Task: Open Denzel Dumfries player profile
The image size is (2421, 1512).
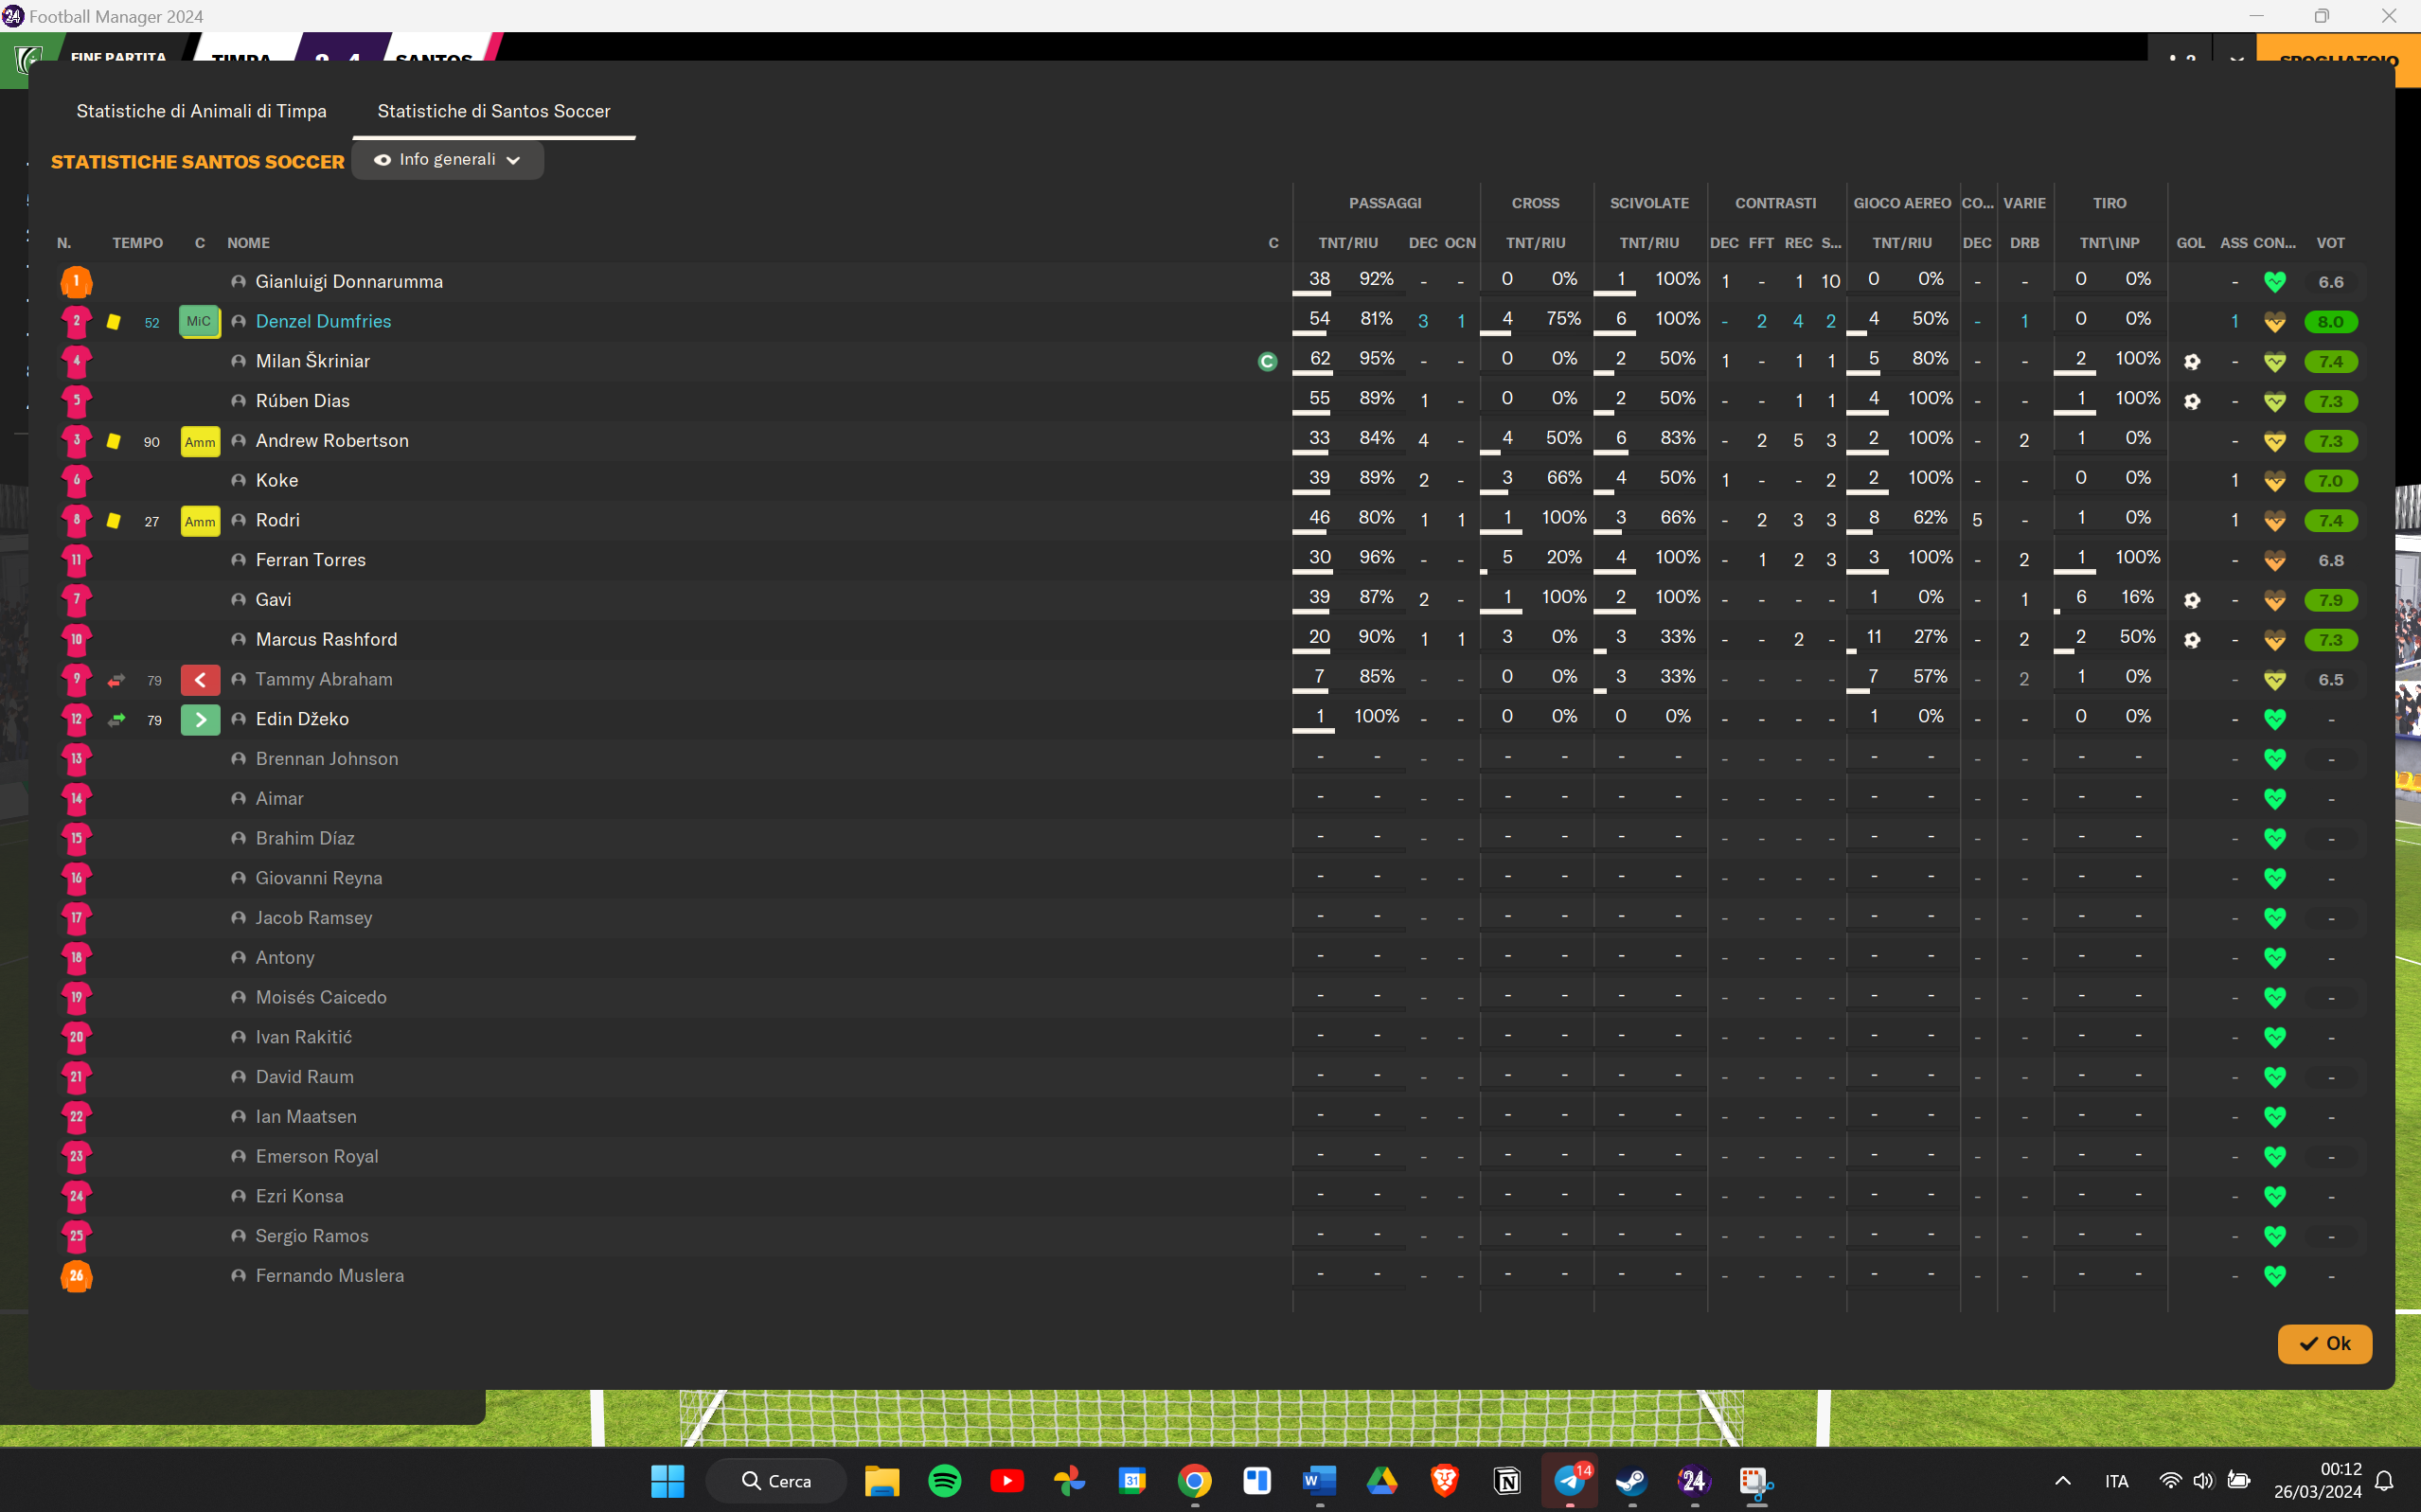Action: (323, 321)
